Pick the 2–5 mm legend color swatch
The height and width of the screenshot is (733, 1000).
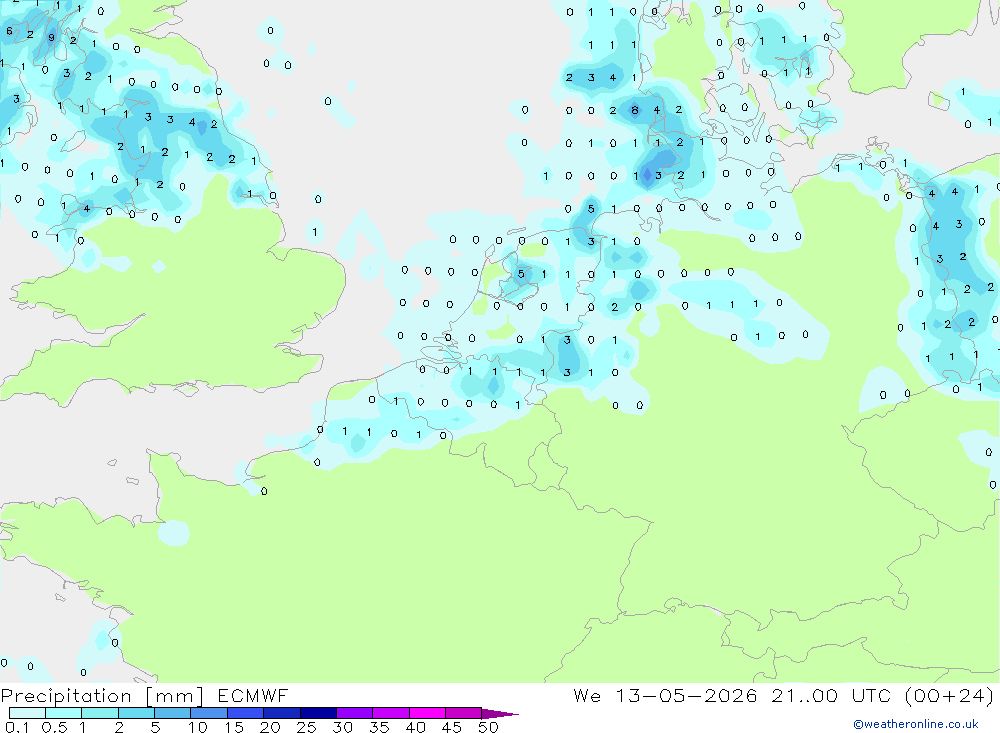136,713
